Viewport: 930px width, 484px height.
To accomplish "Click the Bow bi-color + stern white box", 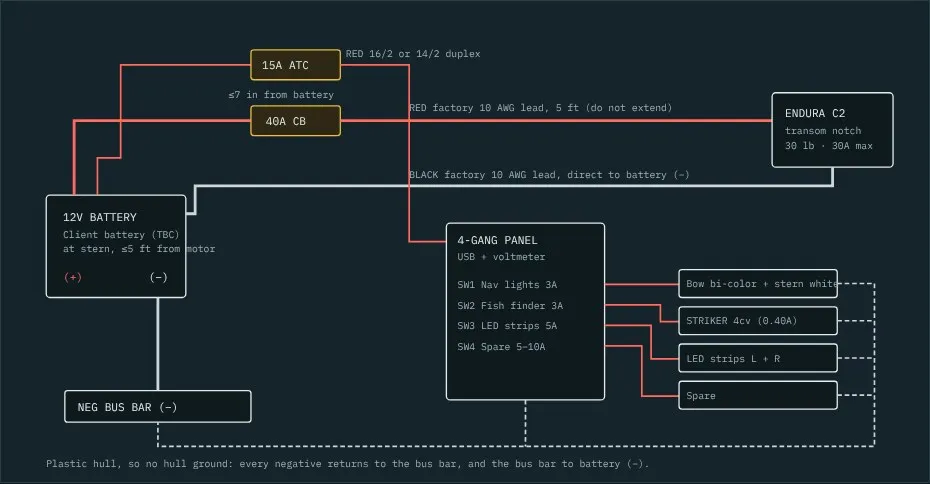I will point(758,284).
